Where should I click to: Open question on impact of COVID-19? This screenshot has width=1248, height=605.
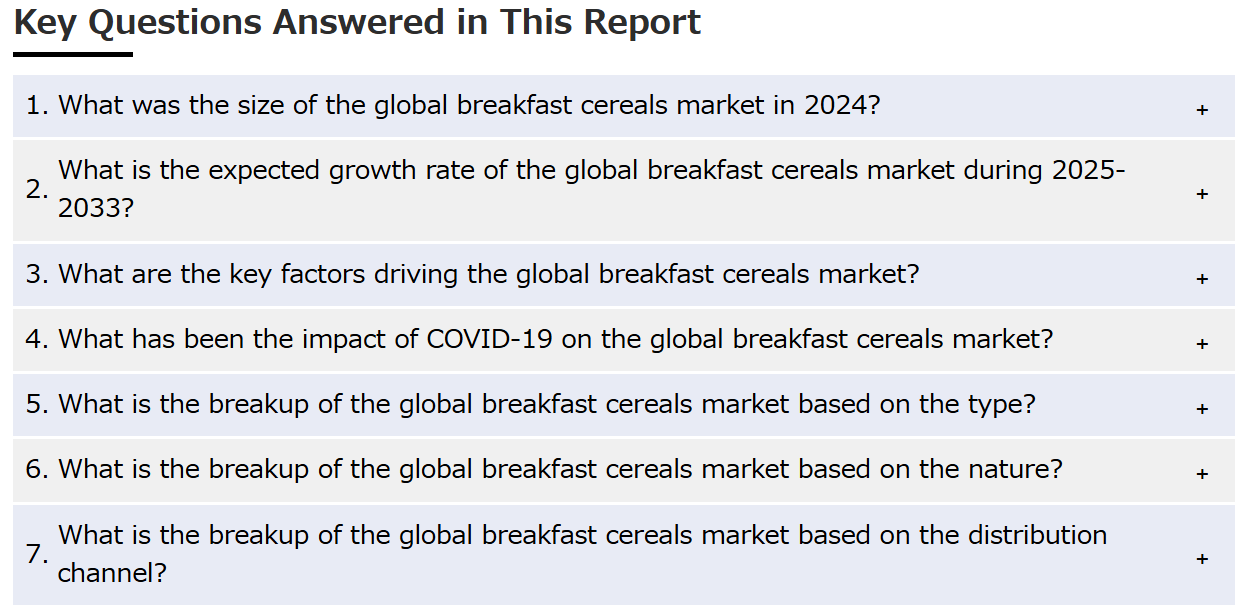coord(624,340)
